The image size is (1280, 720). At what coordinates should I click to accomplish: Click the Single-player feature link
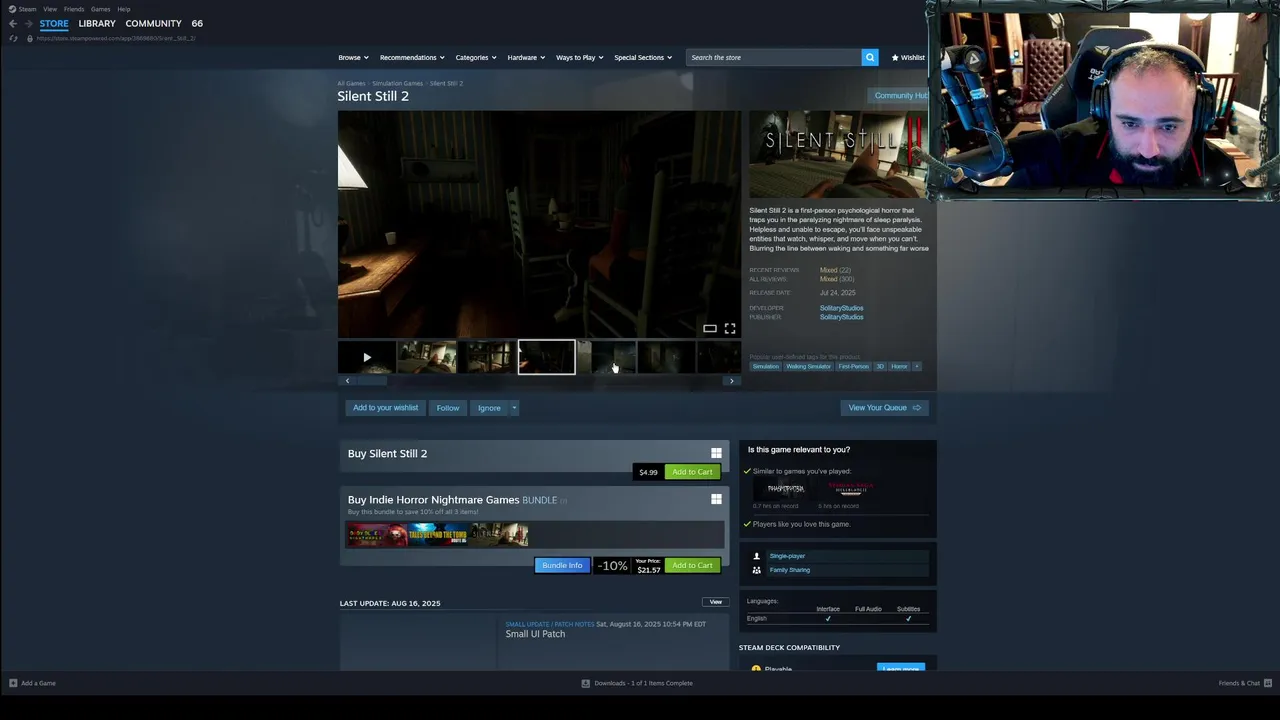coord(787,556)
